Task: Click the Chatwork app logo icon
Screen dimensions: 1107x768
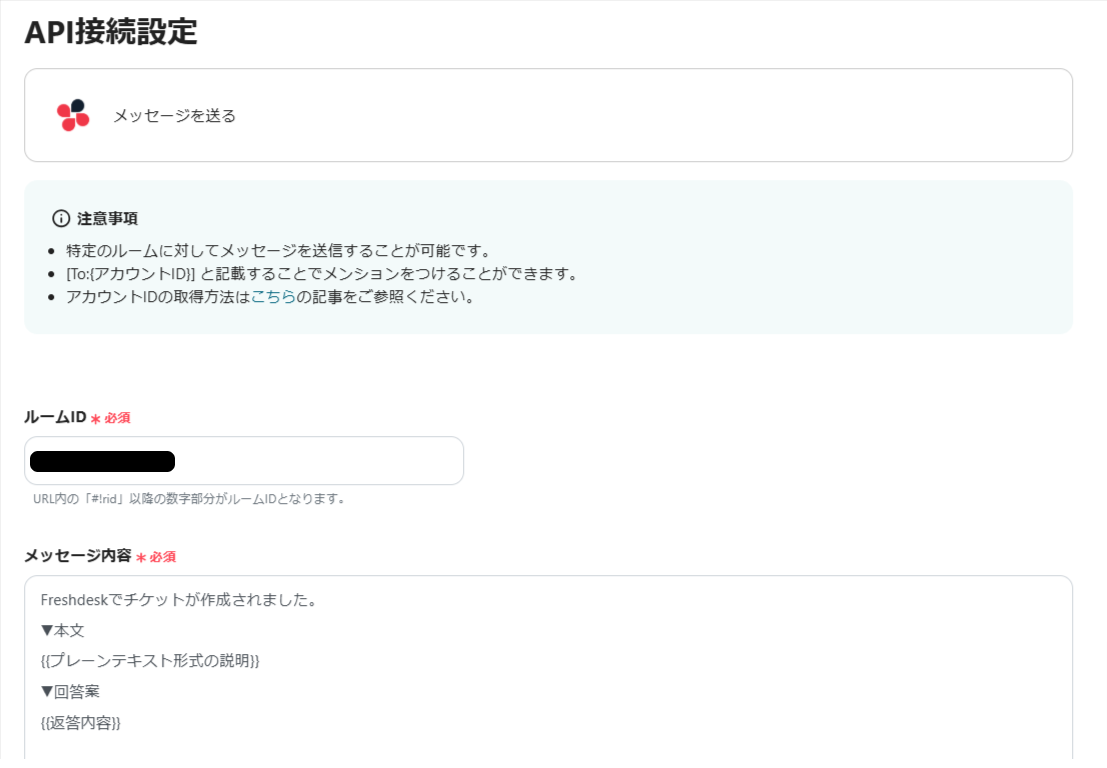Action: click(73, 115)
